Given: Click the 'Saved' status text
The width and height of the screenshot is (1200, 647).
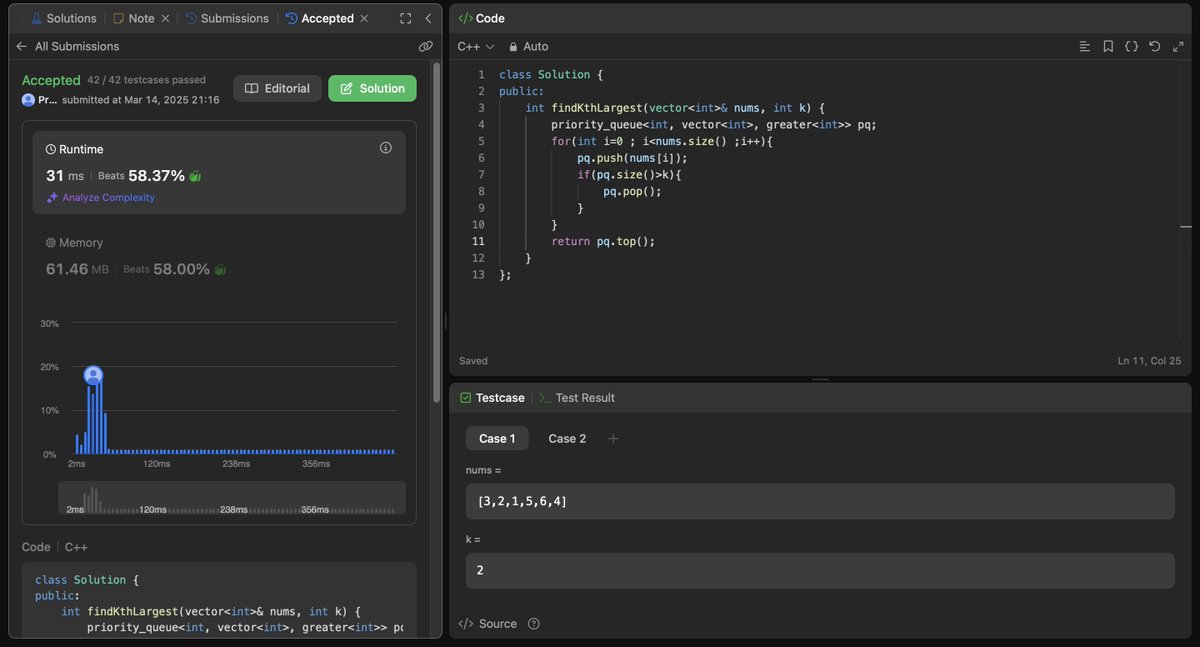Looking at the screenshot, I should pyautogui.click(x=473, y=360).
